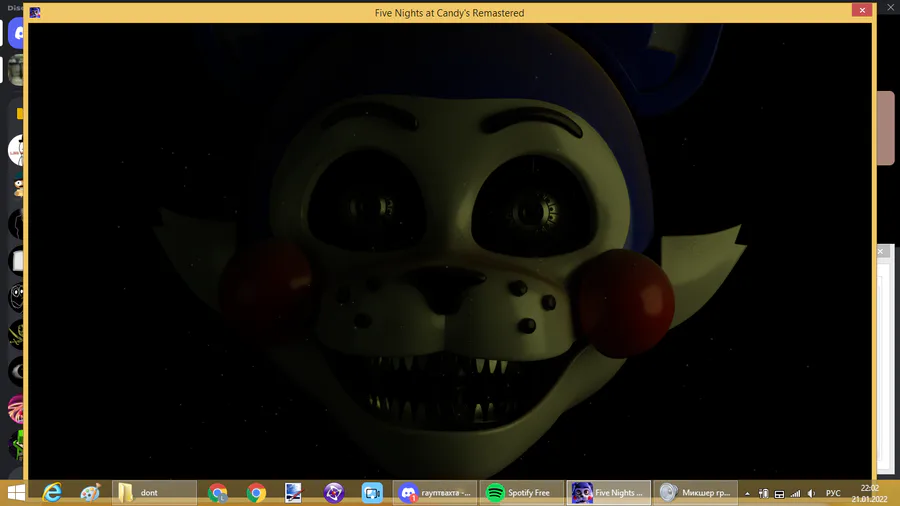Open the Микшер гр... taskbar window
The image size is (900, 506).
pos(696,493)
